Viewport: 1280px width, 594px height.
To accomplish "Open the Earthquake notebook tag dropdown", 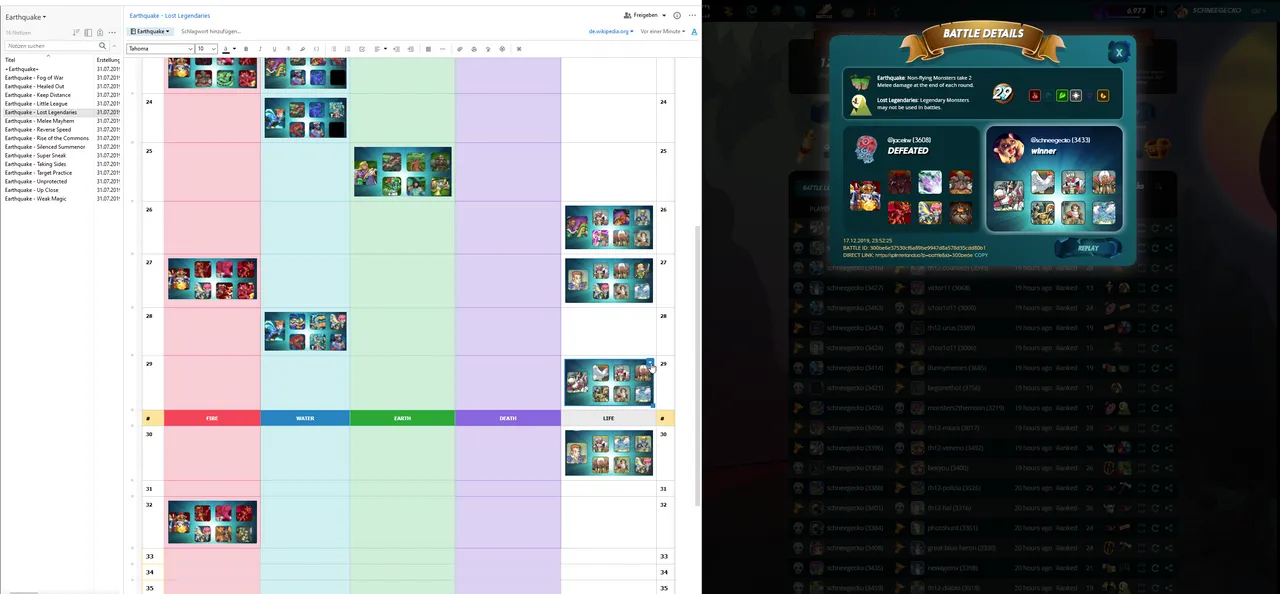I will tap(150, 32).
